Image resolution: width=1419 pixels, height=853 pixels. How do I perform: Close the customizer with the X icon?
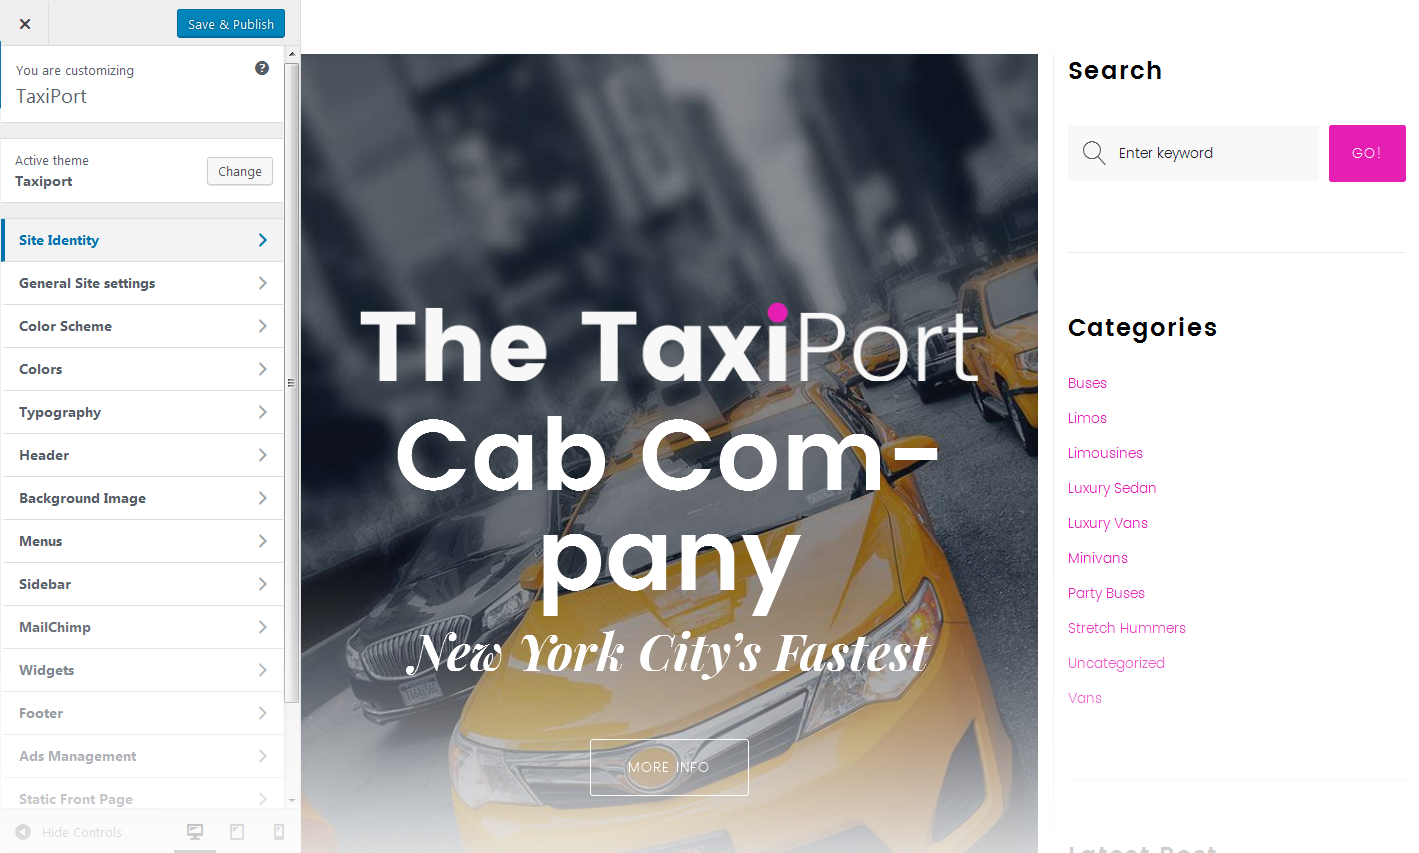25,24
